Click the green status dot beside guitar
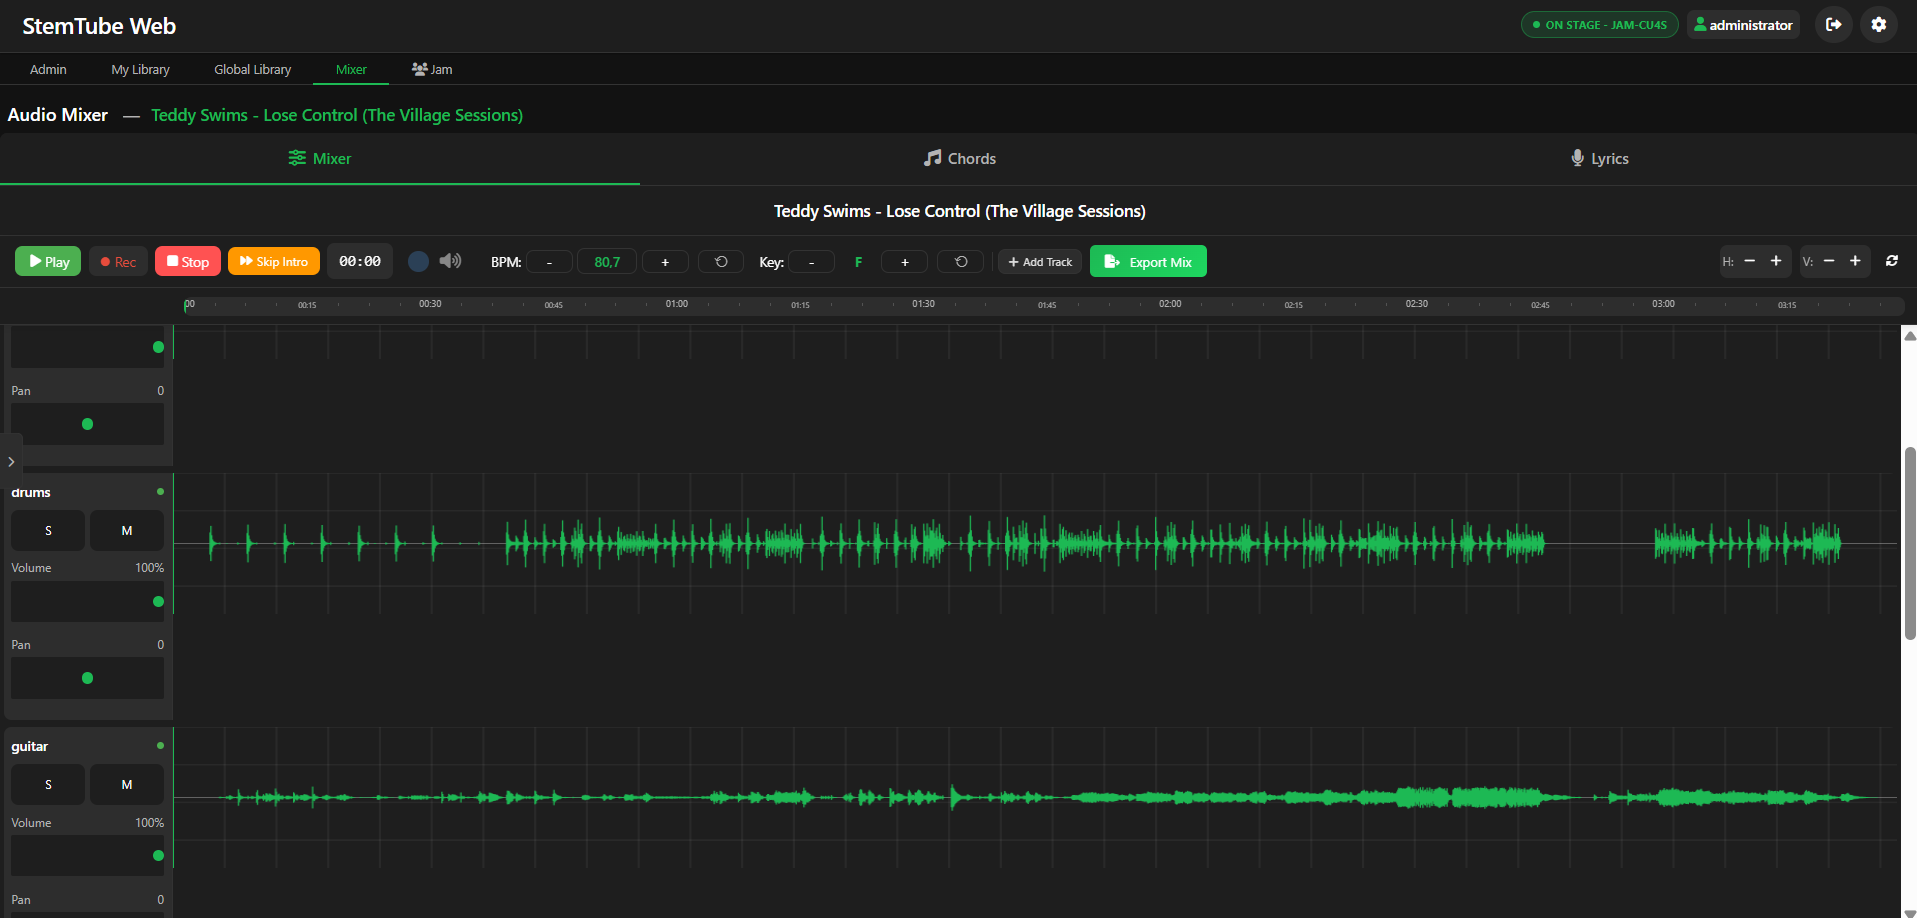1917x918 pixels. [160, 745]
